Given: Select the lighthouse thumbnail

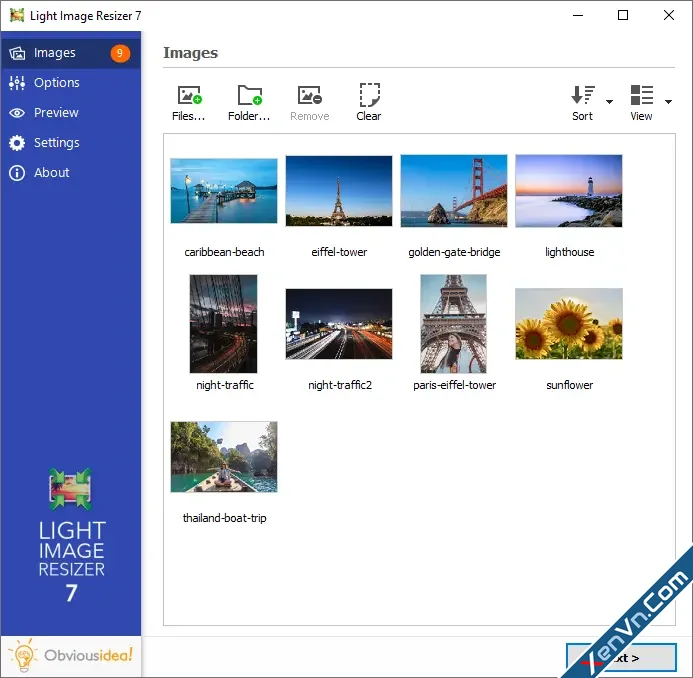Looking at the screenshot, I should click(x=569, y=190).
